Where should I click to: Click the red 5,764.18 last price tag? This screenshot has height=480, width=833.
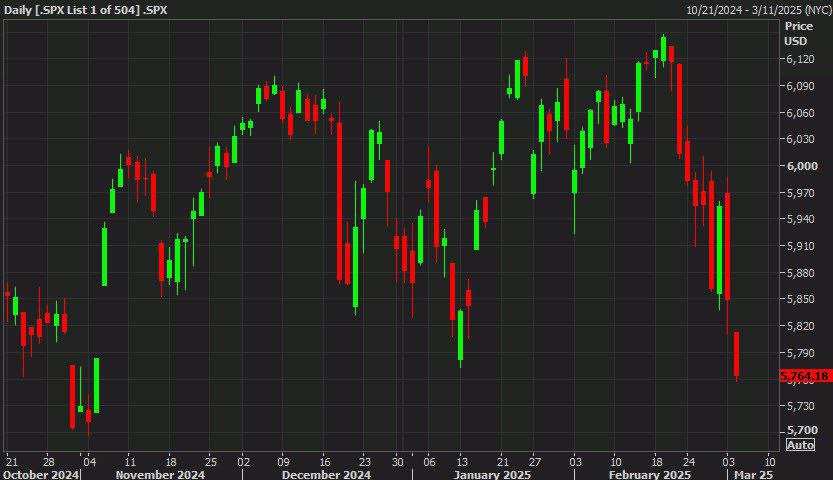805,376
